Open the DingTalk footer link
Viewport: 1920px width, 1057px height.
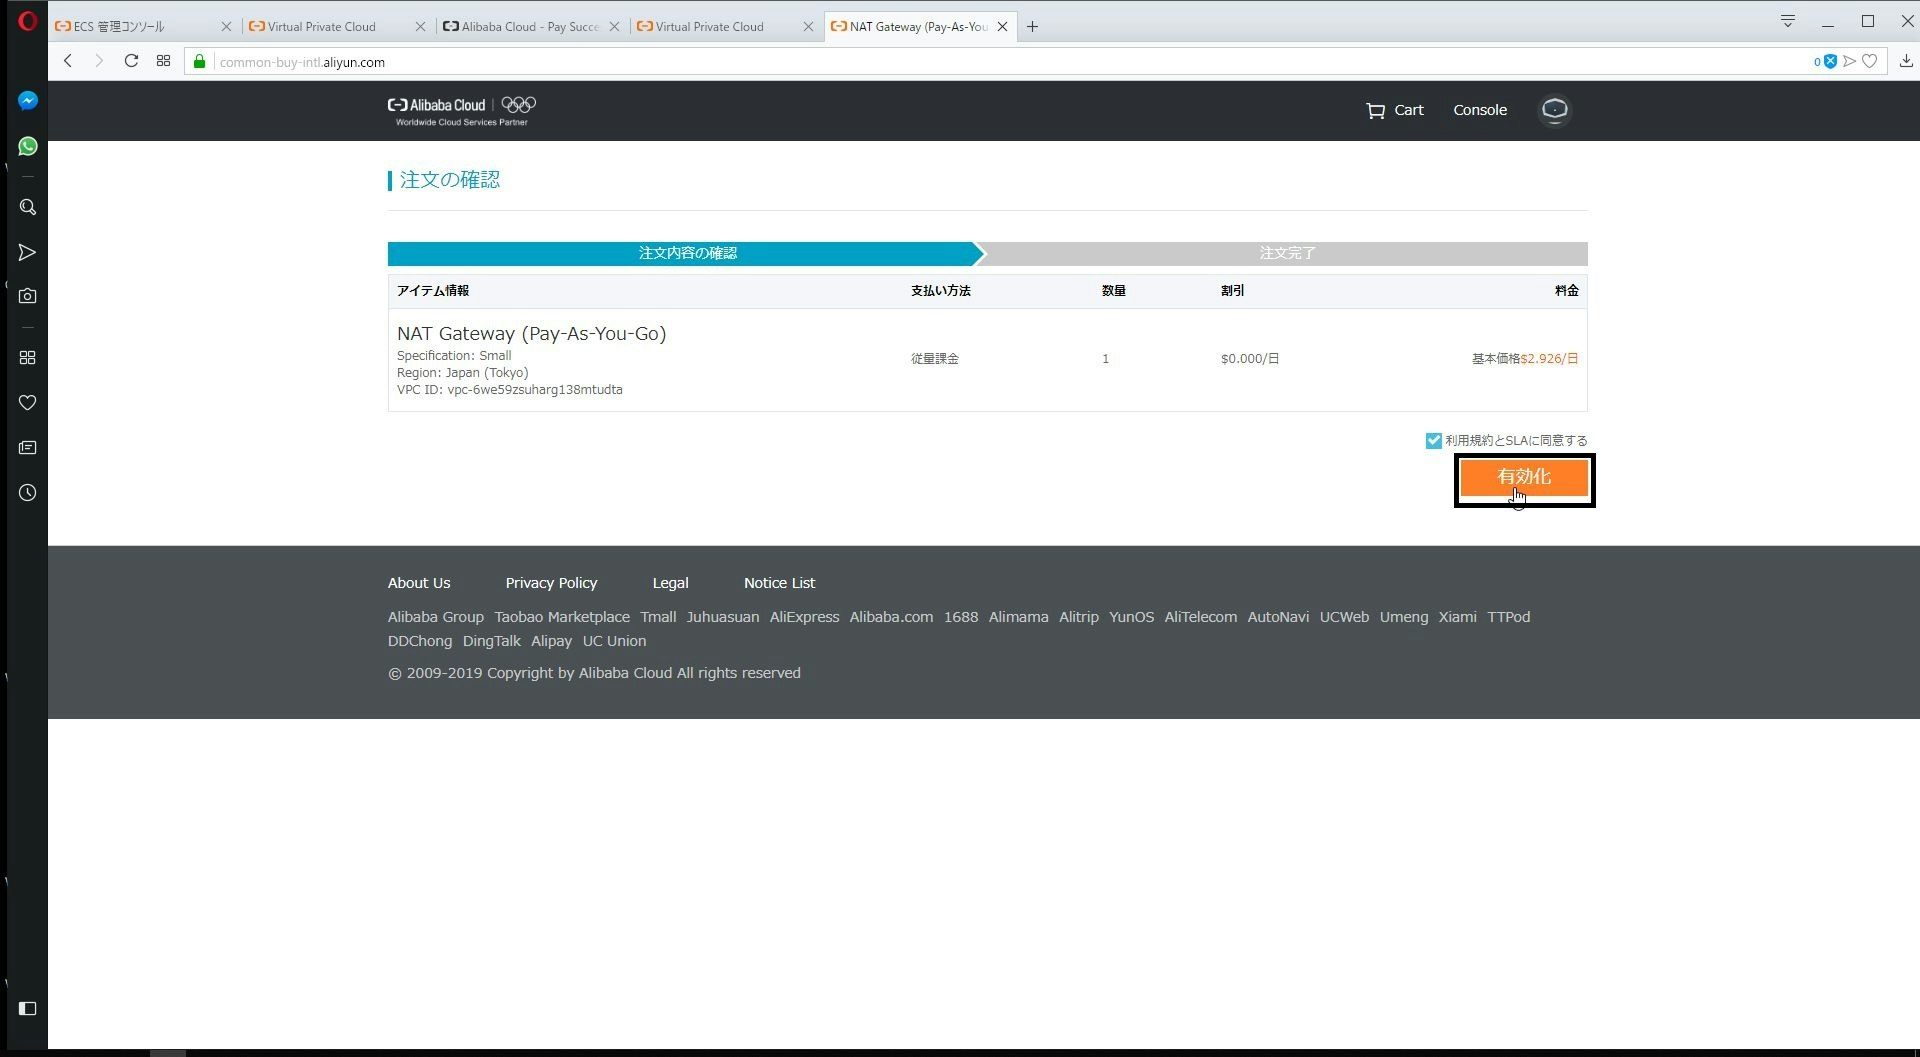click(492, 641)
